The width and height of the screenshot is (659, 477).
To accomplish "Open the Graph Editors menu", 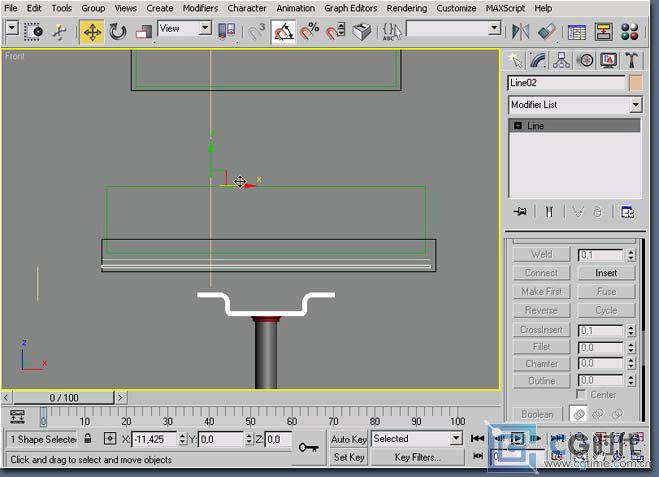I will pos(351,8).
